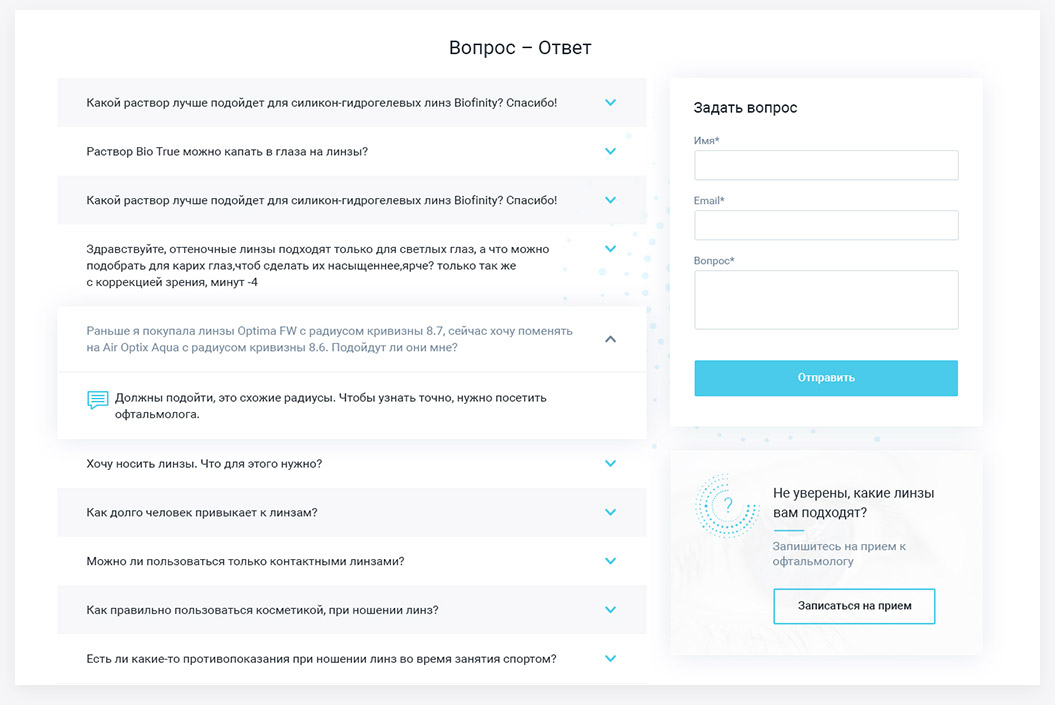Click into the Email input field
The width and height of the screenshot is (1055, 705).
click(x=826, y=225)
